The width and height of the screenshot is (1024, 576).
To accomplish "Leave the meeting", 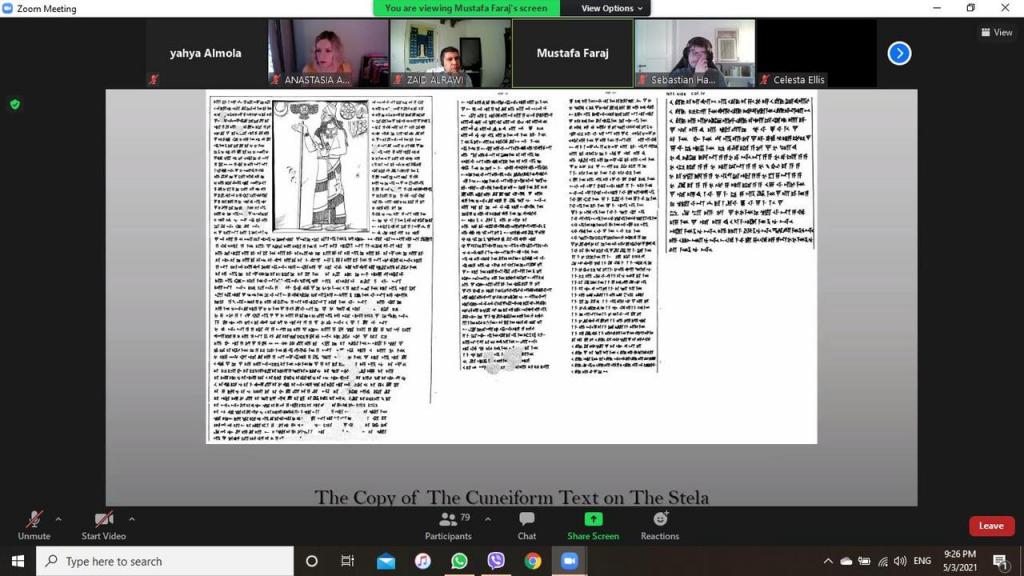I will [991, 526].
